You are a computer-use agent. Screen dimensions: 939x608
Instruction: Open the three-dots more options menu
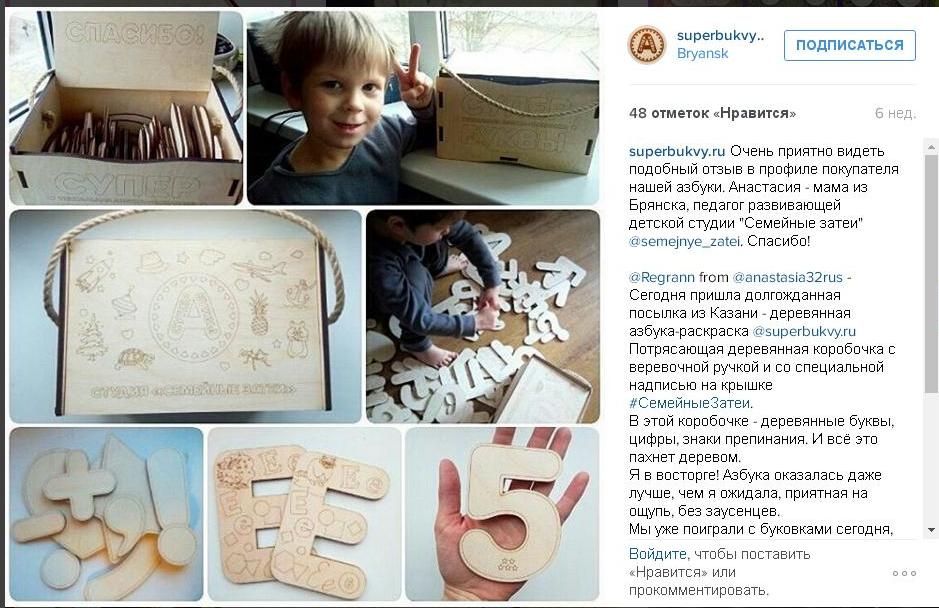coord(904,573)
